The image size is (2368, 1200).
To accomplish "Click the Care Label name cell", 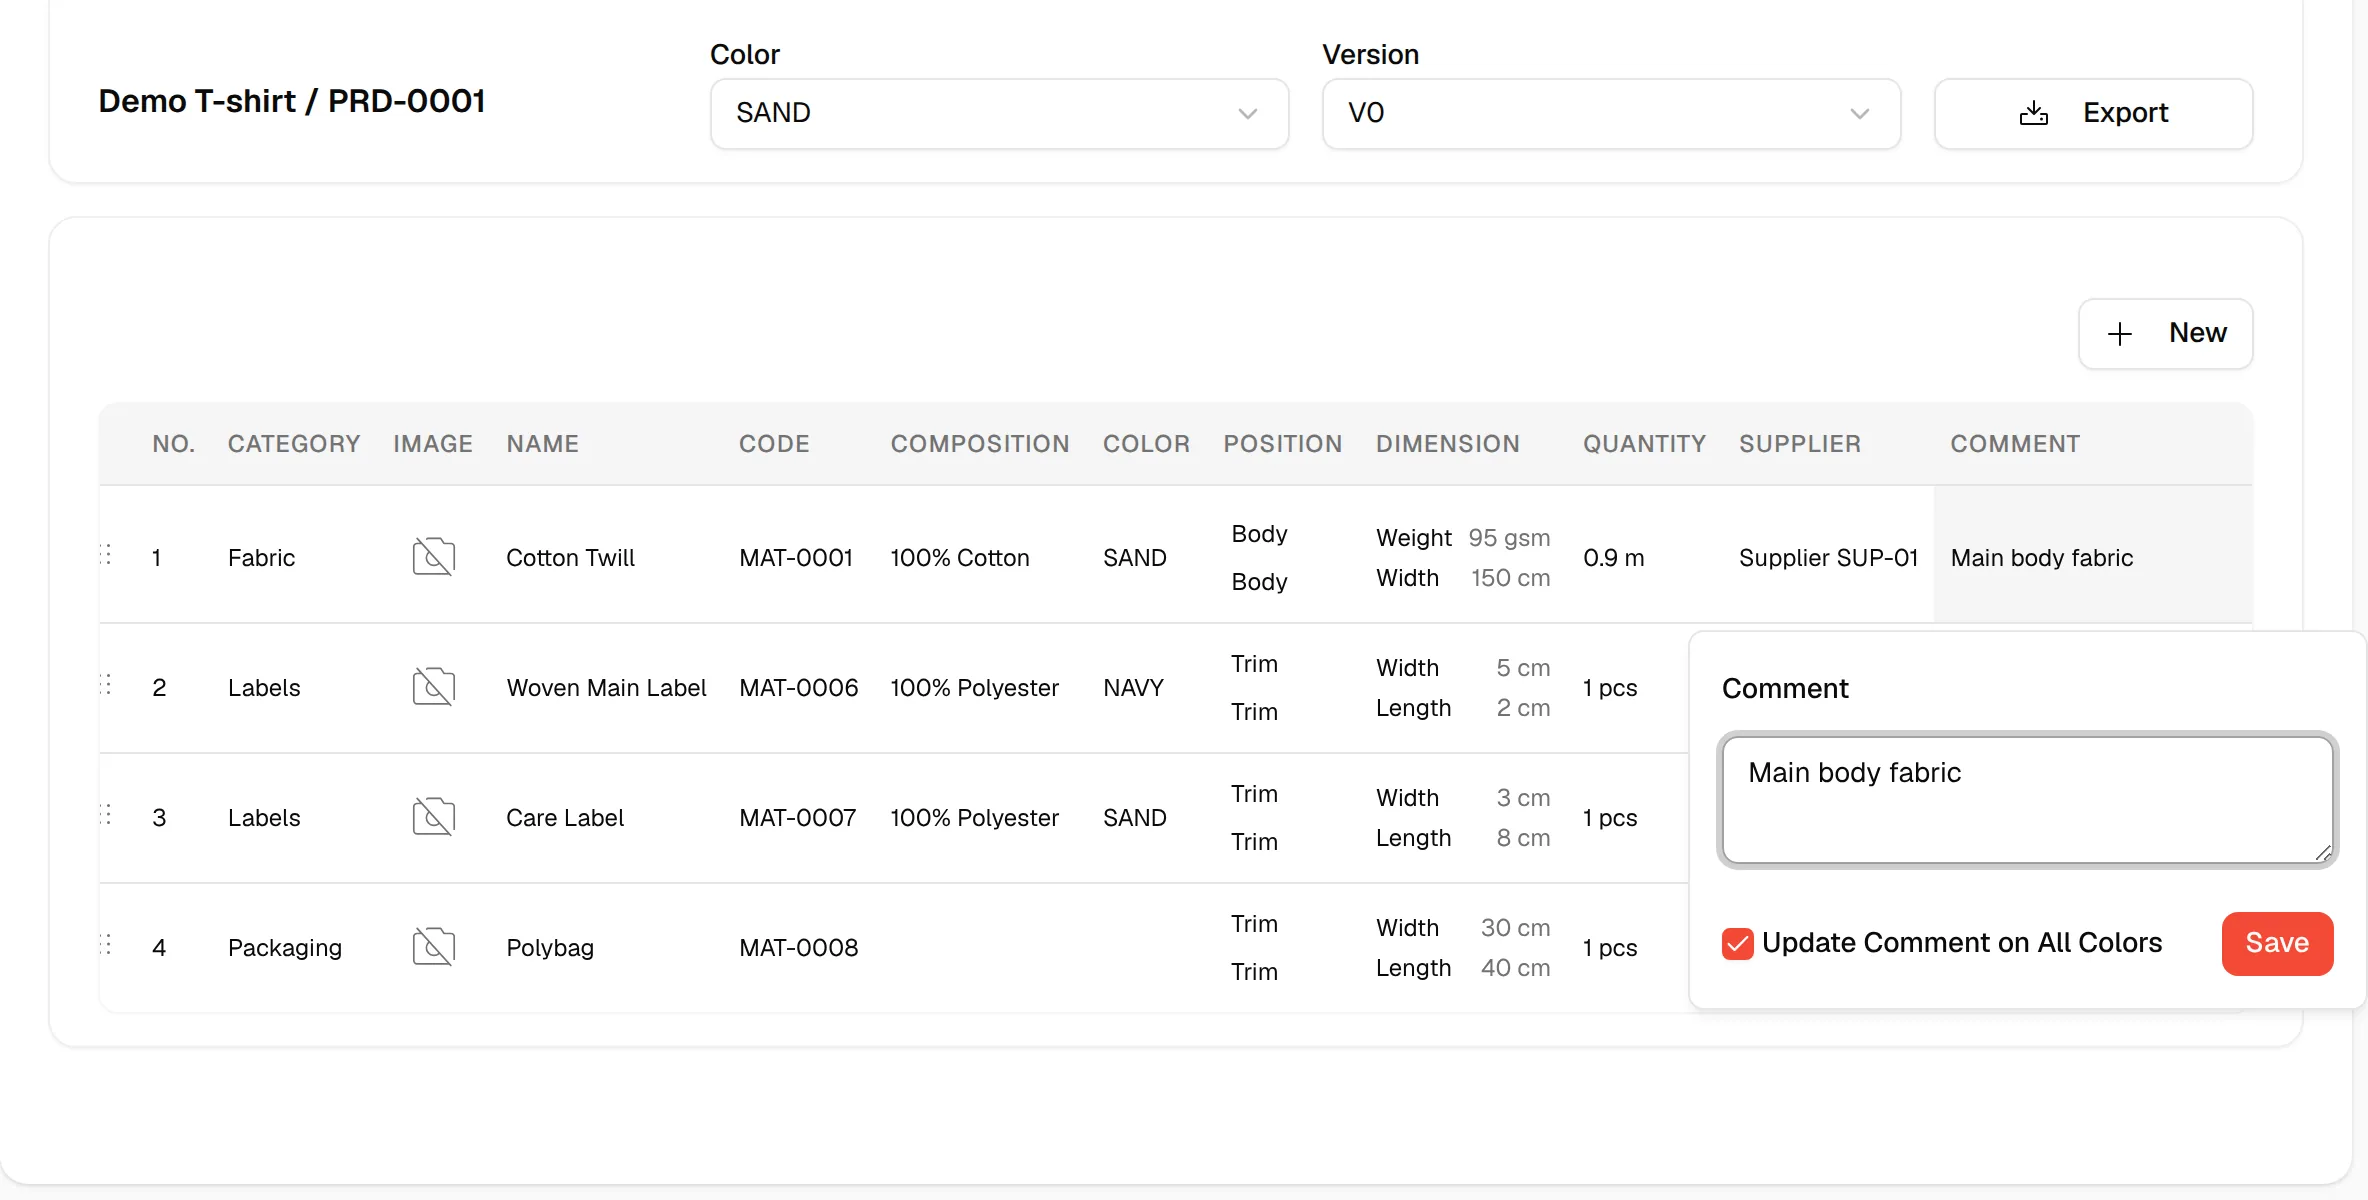I will [565, 818].
